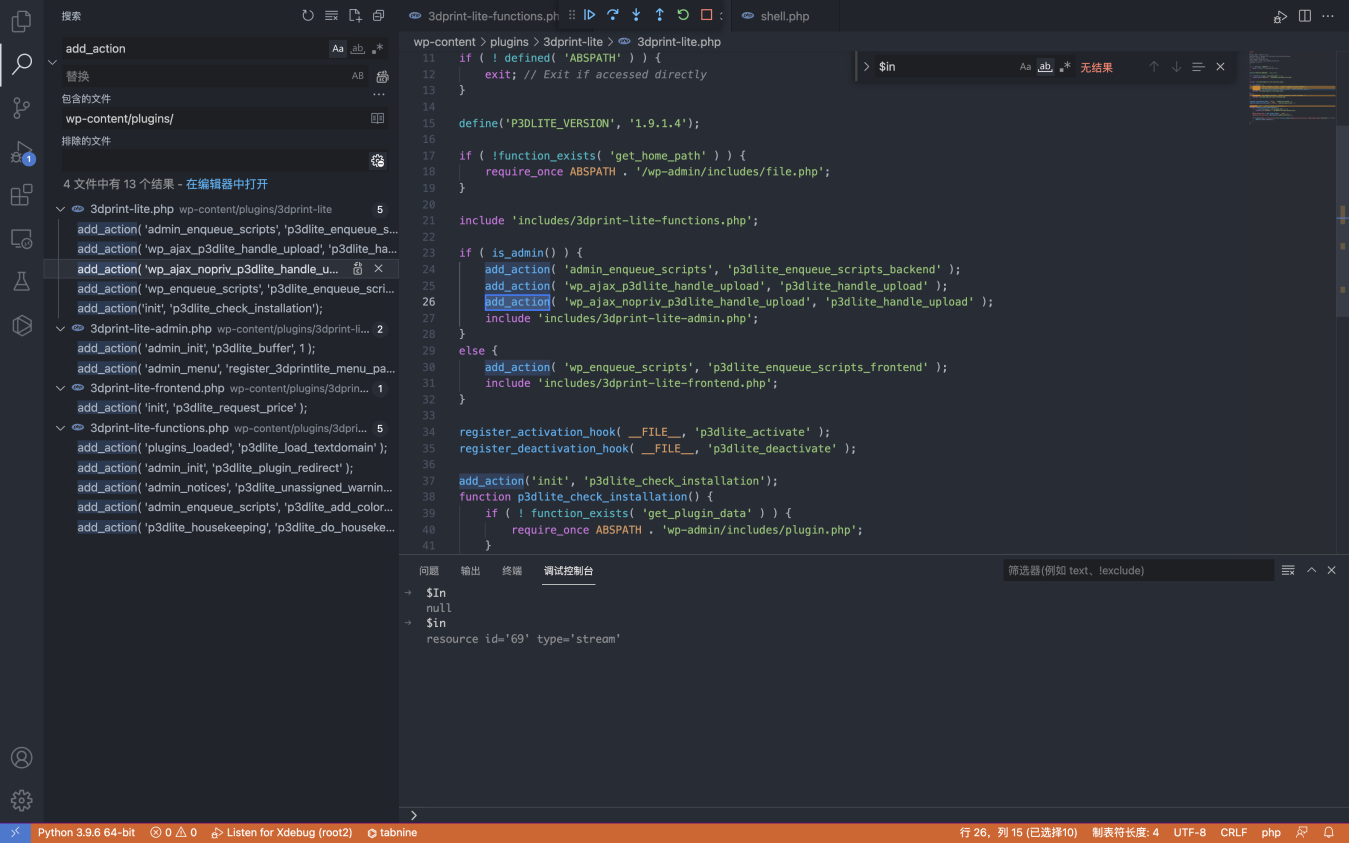The height and width of the screenshot is (843, 1349).
Task: Click the debug Step Over button
Action: click(x=612, y=15)
